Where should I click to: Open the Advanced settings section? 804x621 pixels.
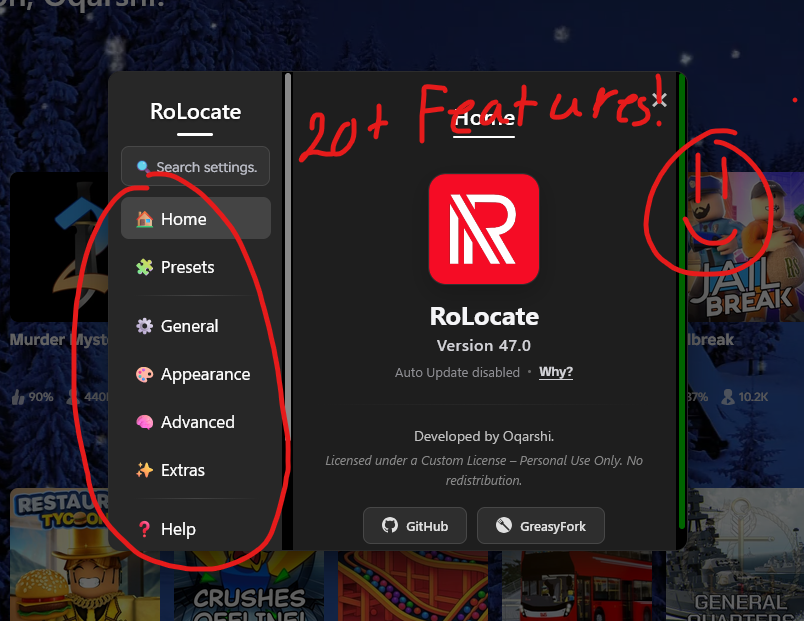click(195, 422)
